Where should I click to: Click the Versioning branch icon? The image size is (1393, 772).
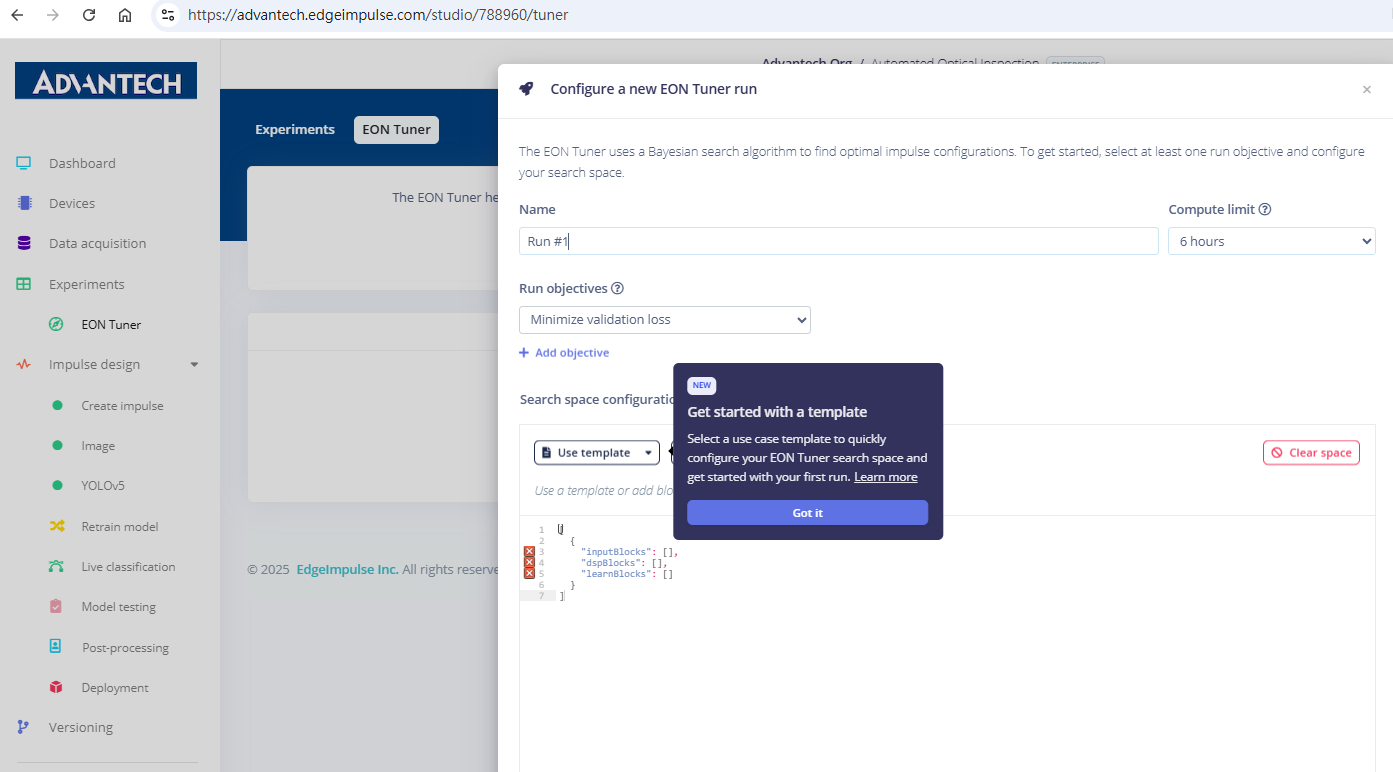[24, 727]
